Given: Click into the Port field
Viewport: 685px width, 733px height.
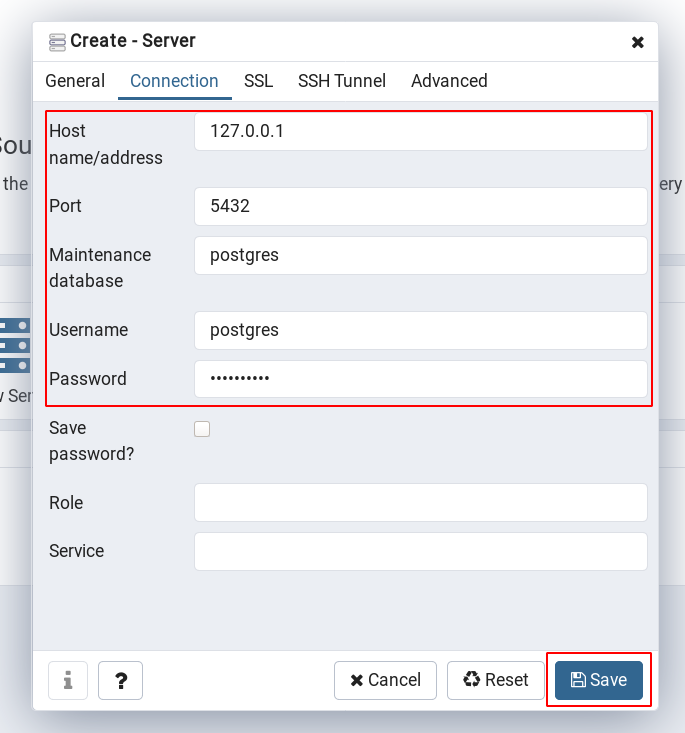Looking at the screenshot, I should coord(421,206).
